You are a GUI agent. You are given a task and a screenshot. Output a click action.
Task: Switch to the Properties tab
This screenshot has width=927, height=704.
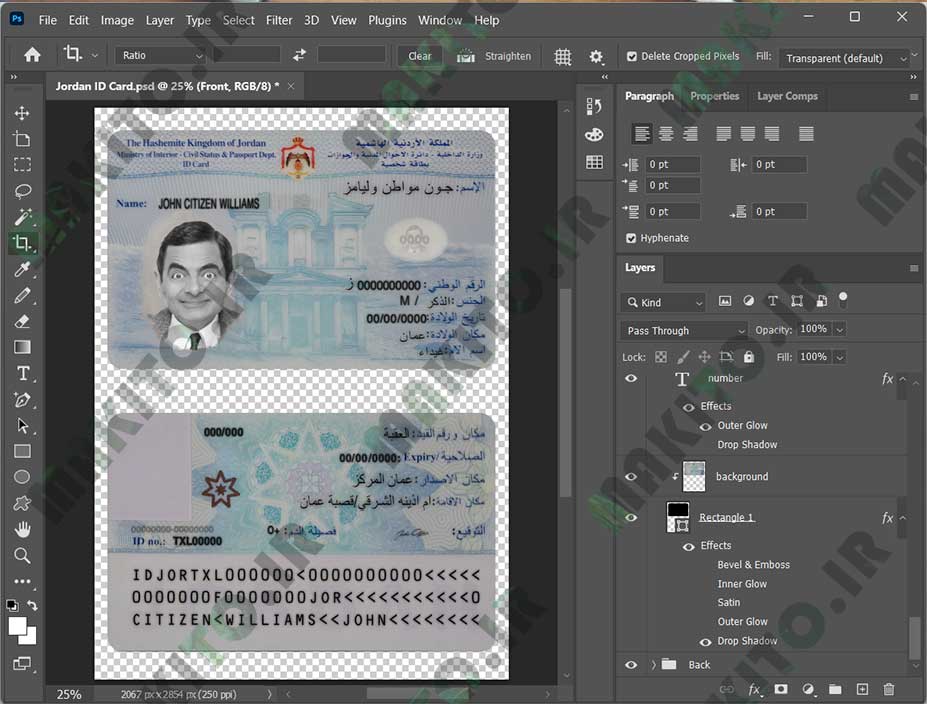pos(714,96)
